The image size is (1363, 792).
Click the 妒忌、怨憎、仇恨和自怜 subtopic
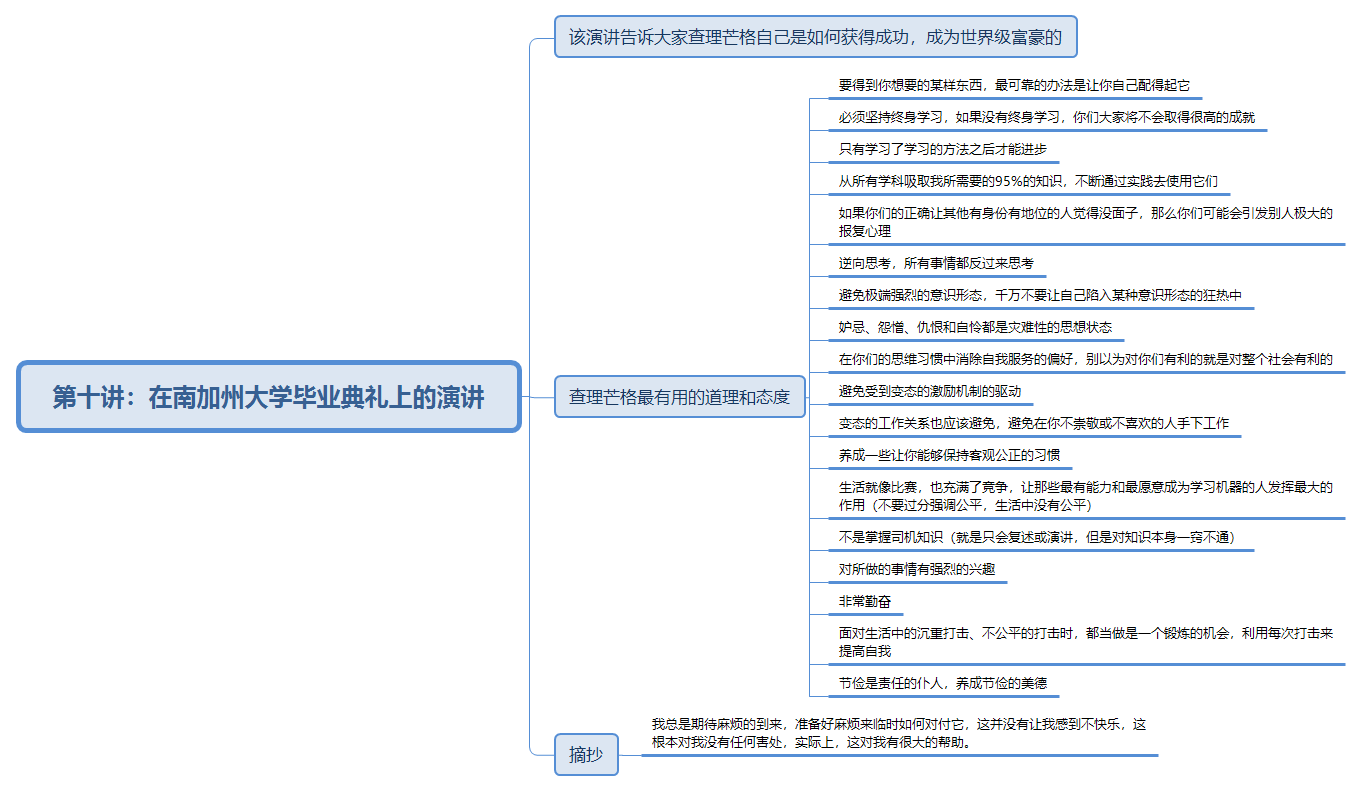[975, 327]
